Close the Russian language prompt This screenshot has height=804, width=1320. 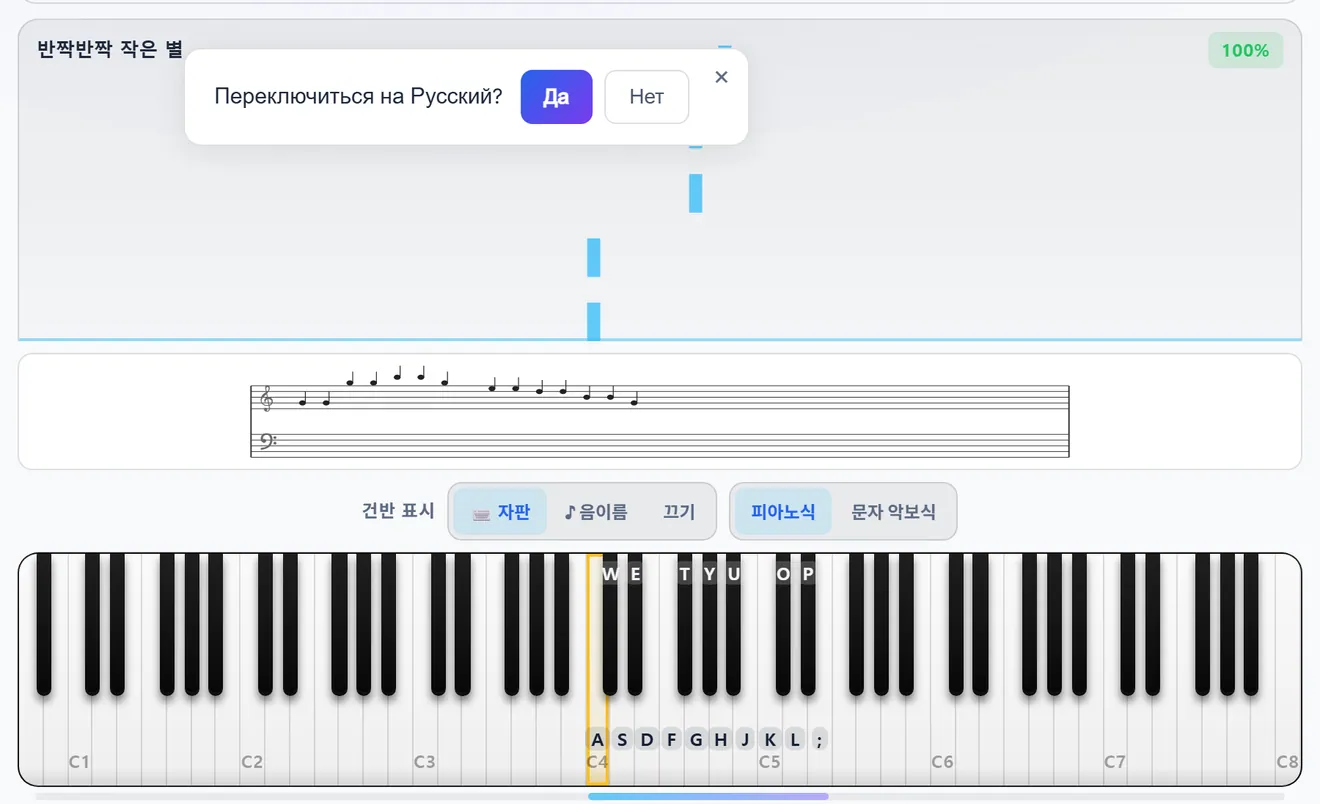coord(721,77)
